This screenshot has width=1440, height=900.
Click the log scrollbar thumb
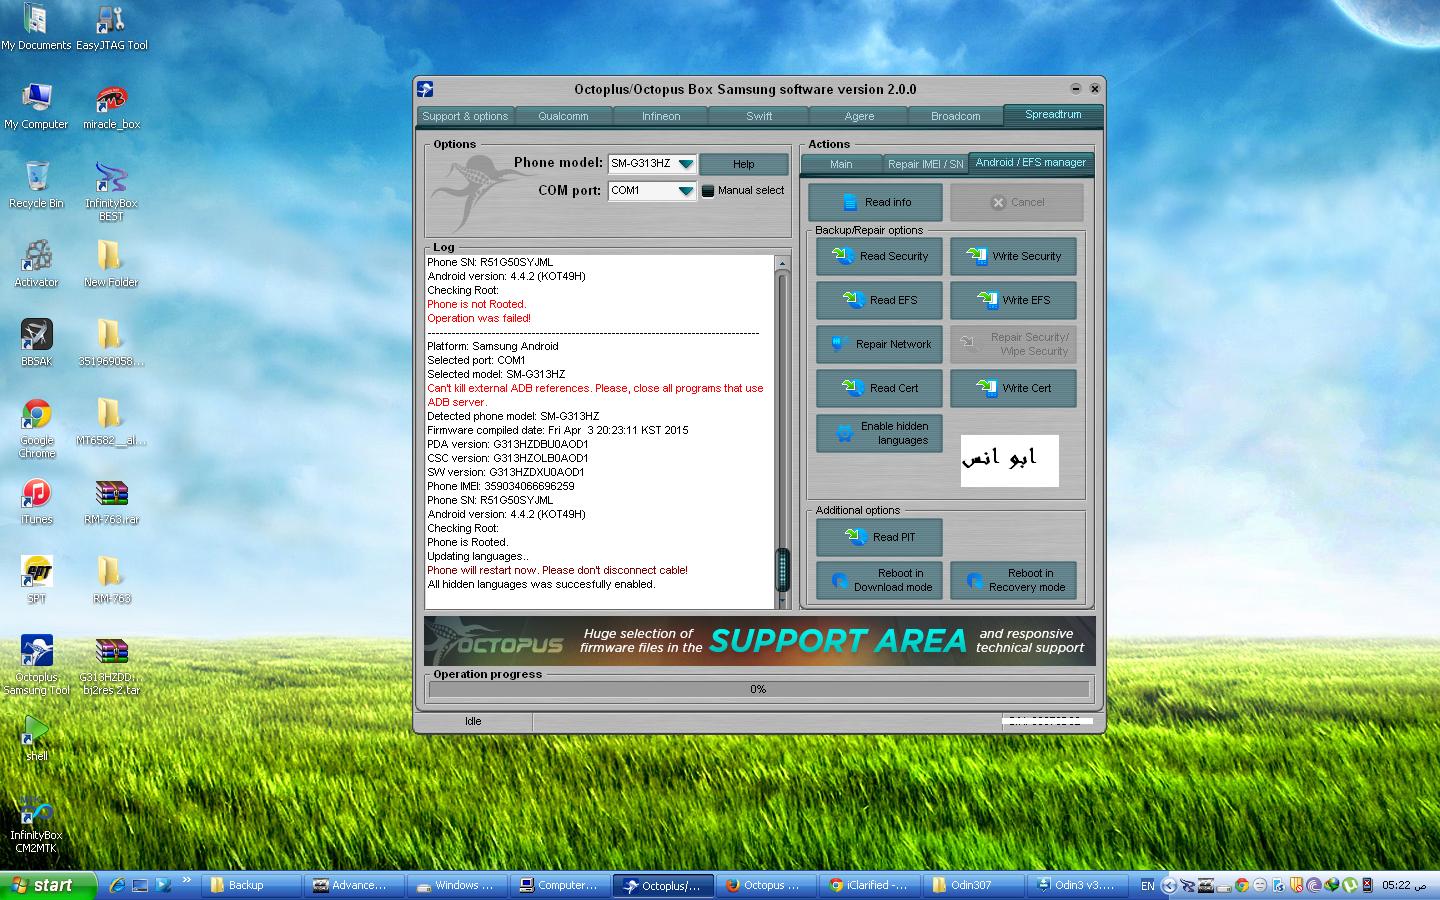point(782,570)
